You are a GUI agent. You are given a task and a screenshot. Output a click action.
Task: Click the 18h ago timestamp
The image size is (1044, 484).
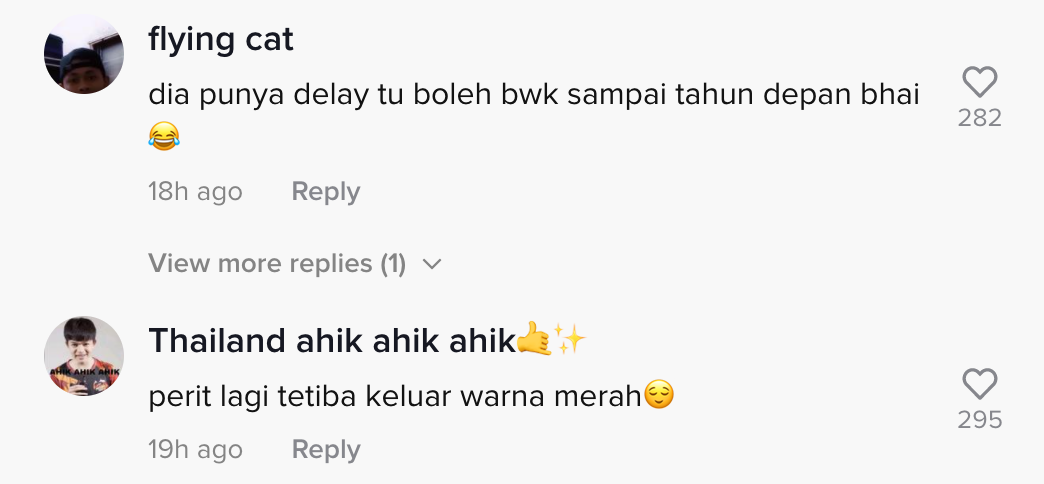[x=195, y=192]
